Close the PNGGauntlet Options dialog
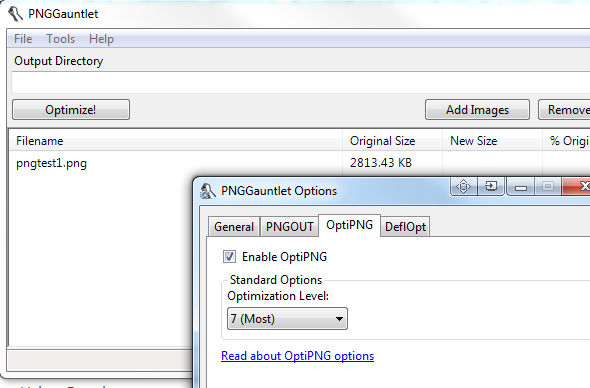Screen dimensions: 590x388 click(x=576, y=186)
